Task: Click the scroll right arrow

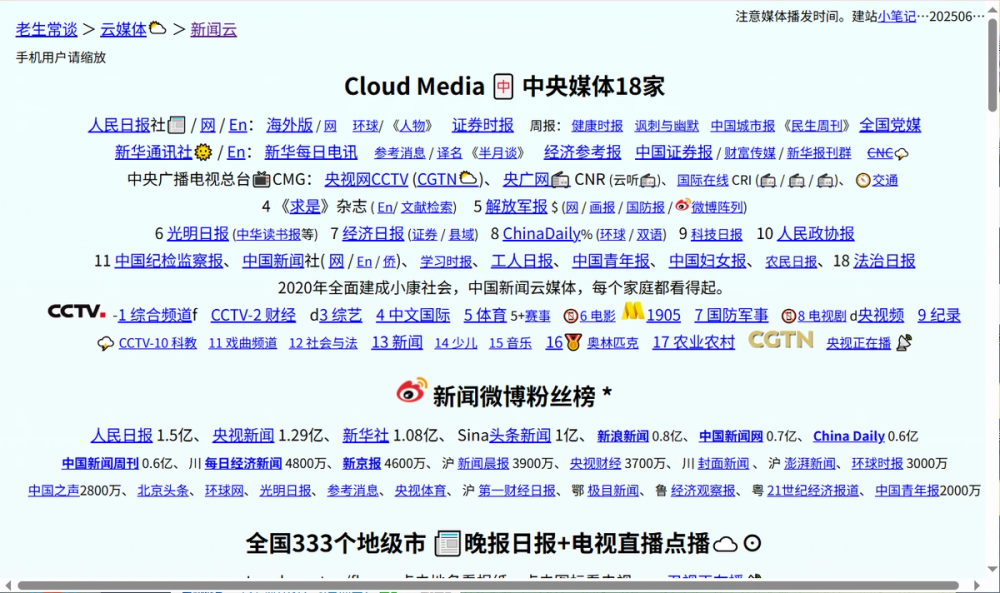Action: [976, 585]
